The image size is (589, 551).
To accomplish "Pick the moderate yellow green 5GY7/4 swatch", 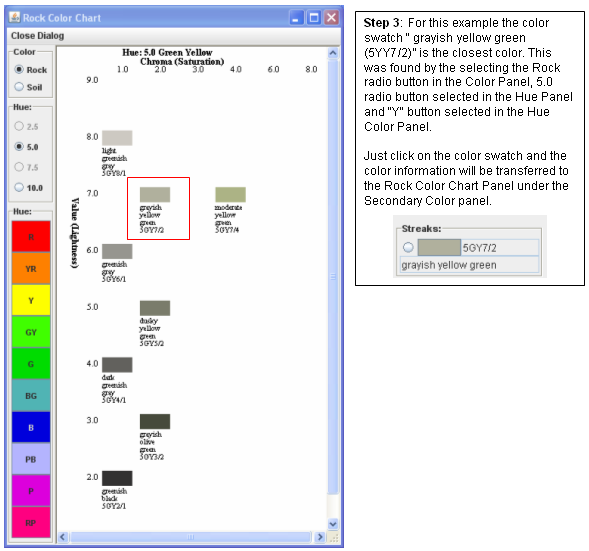I will pos(230,195).
